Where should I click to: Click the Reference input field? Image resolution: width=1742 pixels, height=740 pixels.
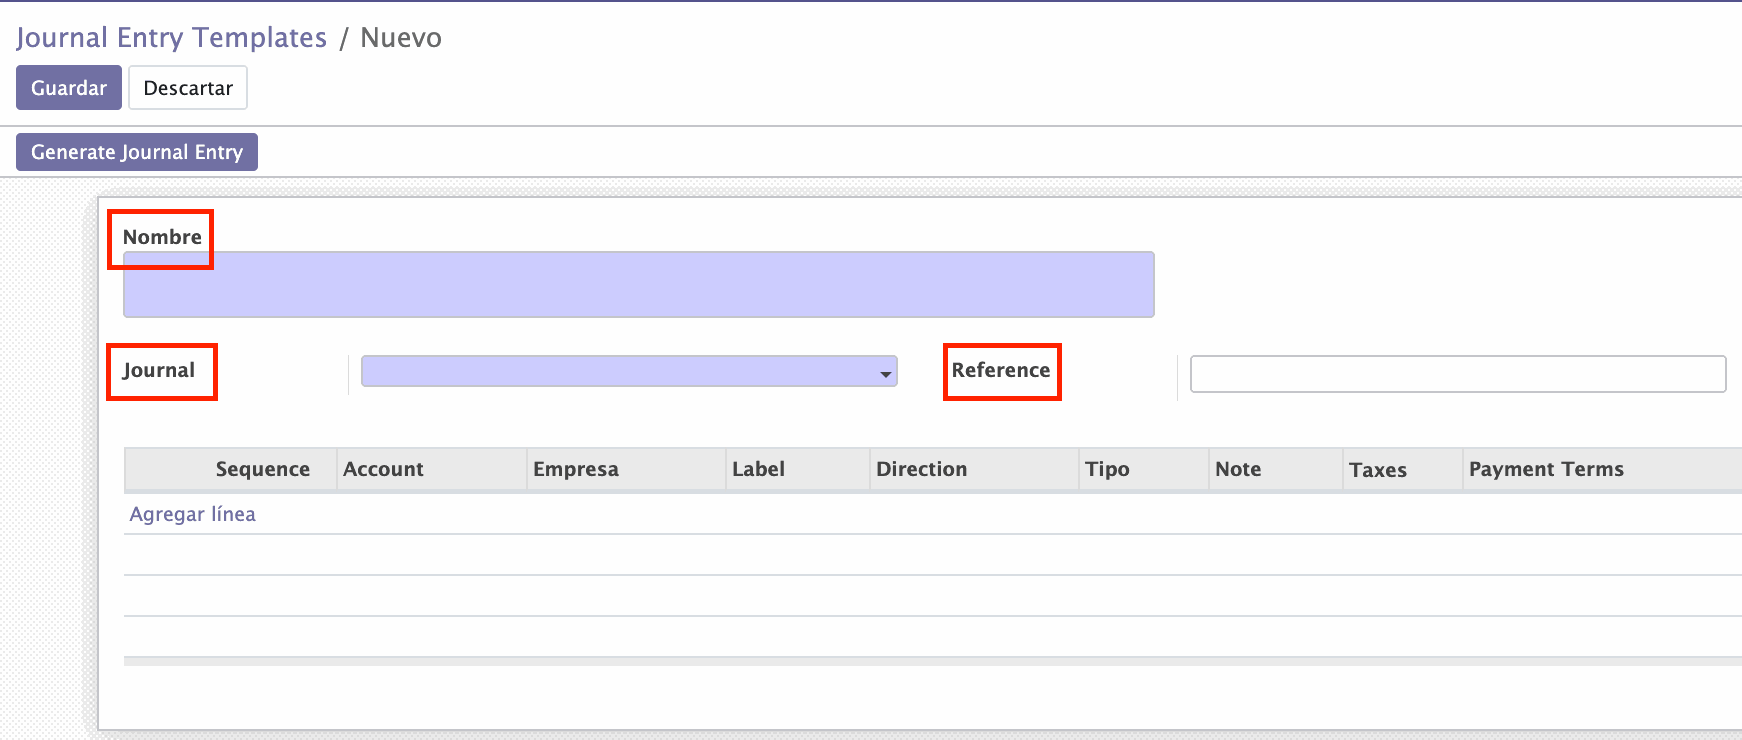point(1458,374)
